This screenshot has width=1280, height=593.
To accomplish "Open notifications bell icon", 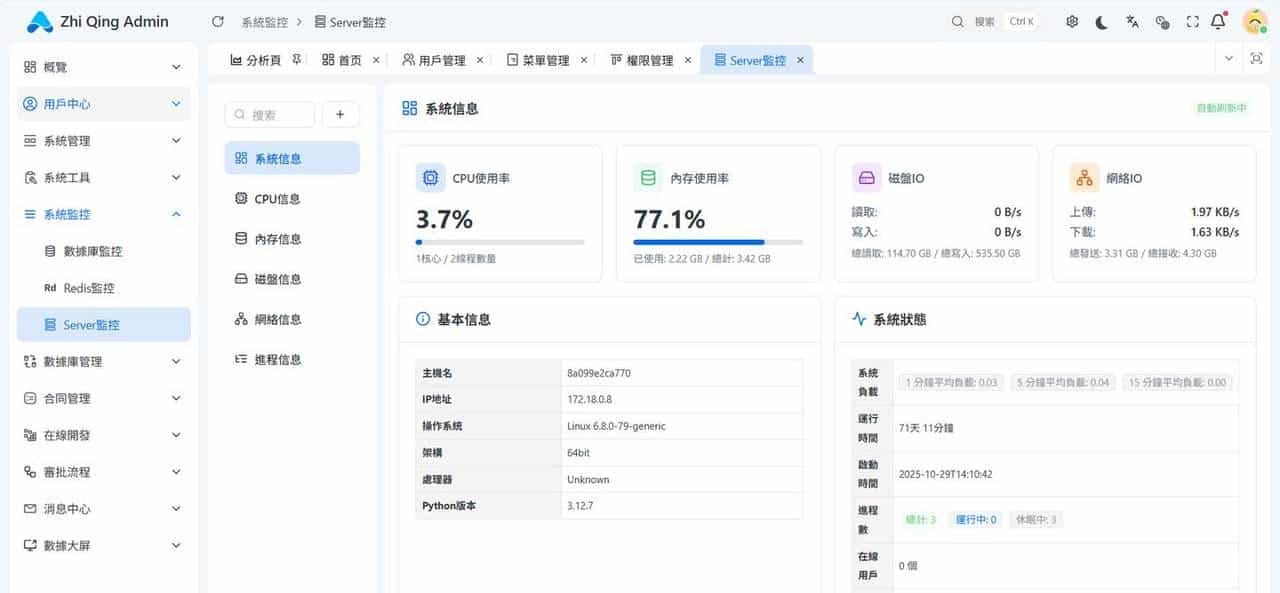I will pyautogui.click(x=1216, y=21).
